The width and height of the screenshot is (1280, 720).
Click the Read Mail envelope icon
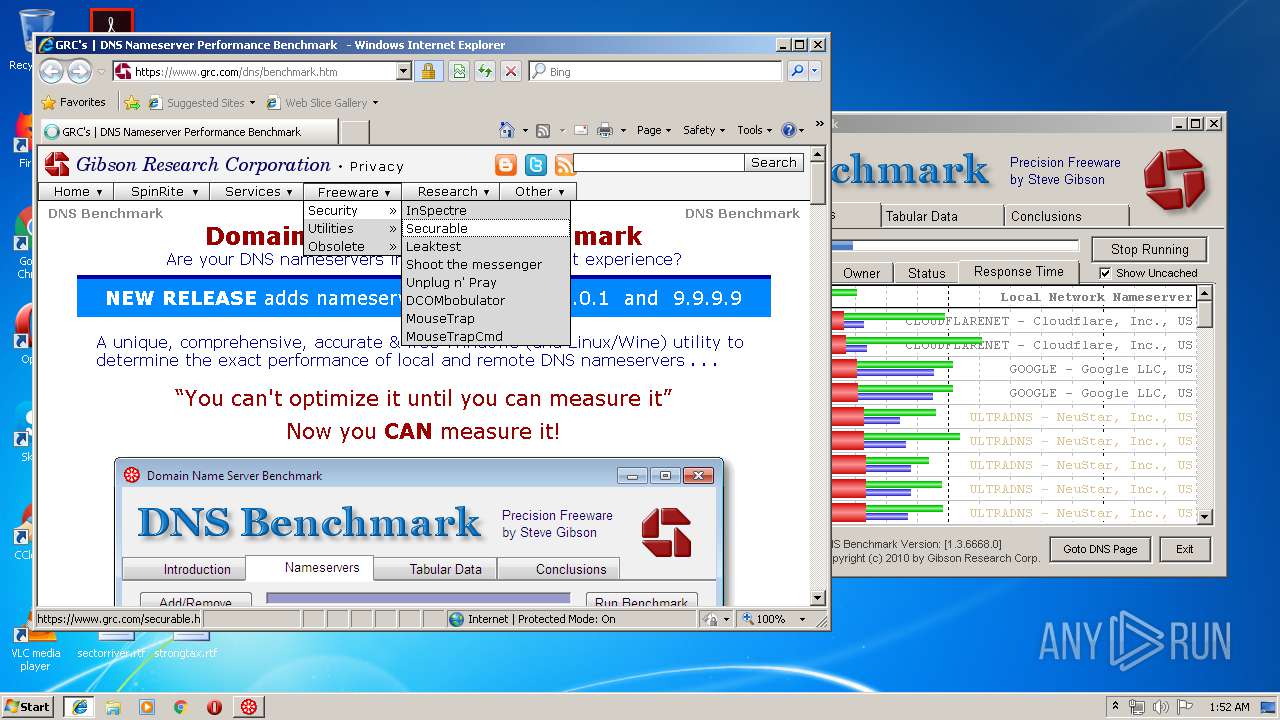[581, 130]
